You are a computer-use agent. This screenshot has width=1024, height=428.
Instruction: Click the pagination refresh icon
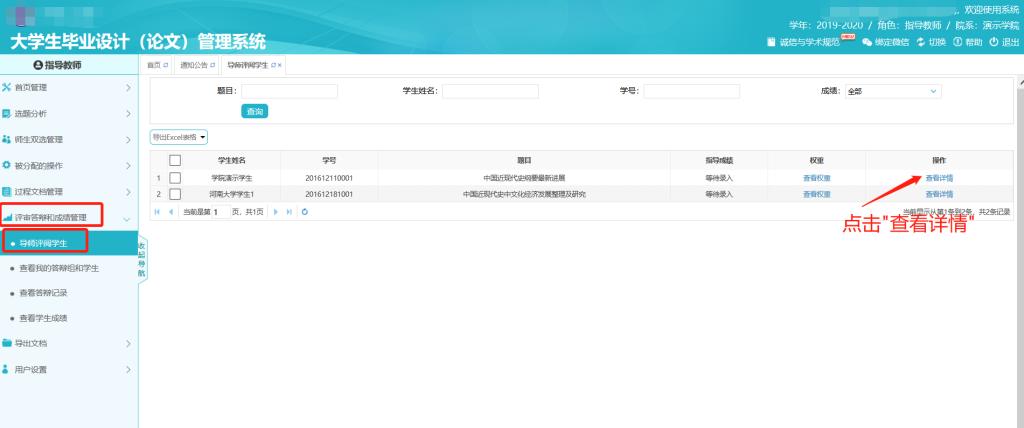(x=304, y=212)
